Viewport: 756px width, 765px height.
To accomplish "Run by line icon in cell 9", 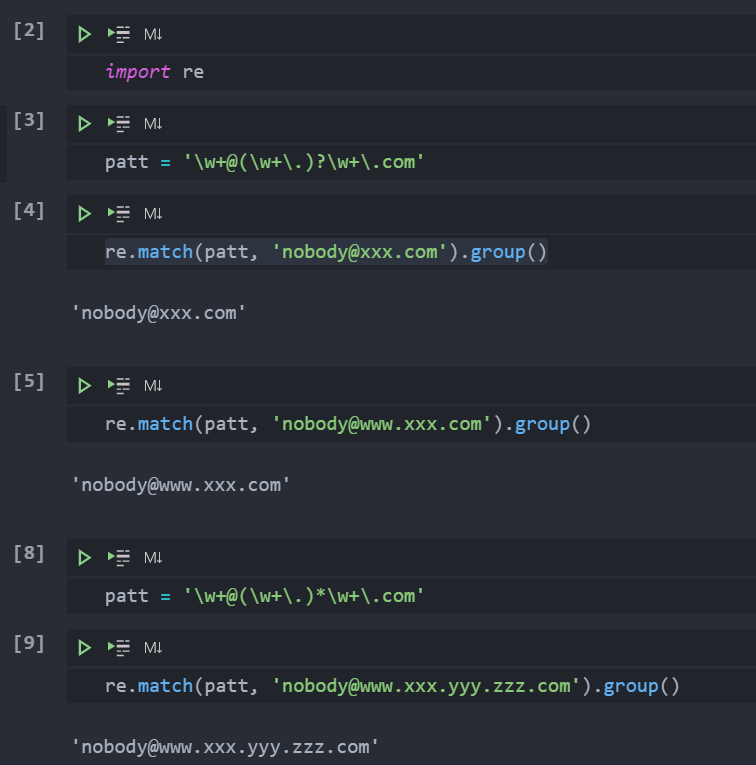I will tap(119, 648).
